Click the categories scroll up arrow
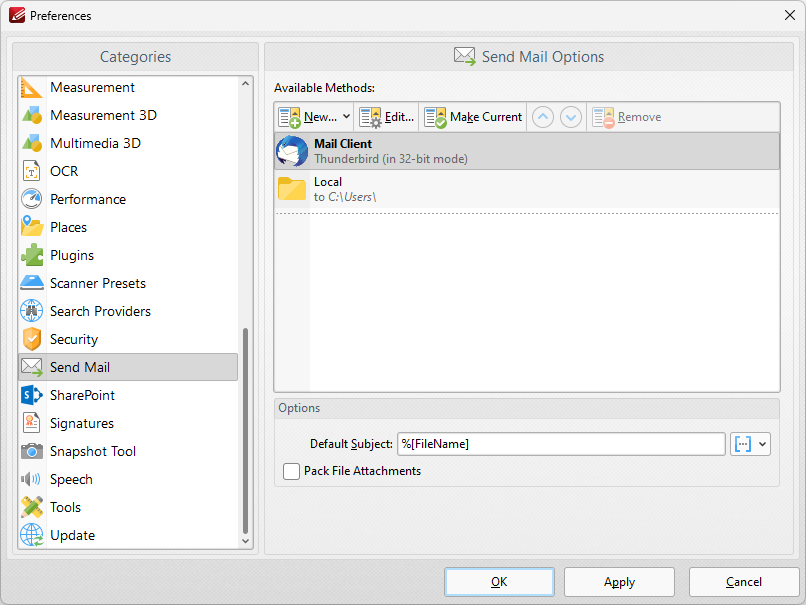The height and width of the screenshot is (605, 806). click(245, 83)
